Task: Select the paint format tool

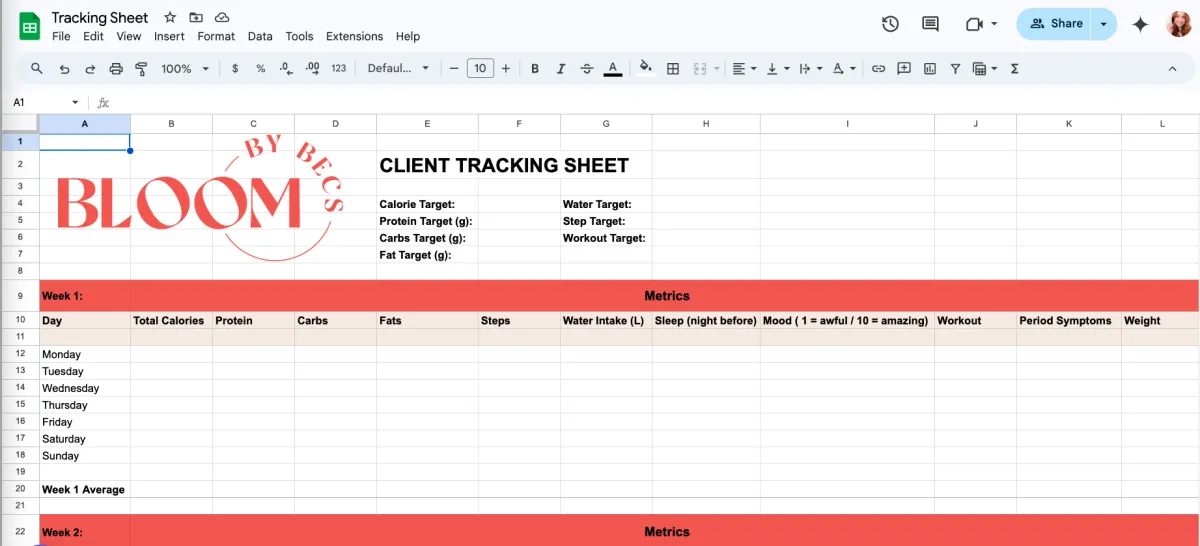Action: [x=141, y=69]
